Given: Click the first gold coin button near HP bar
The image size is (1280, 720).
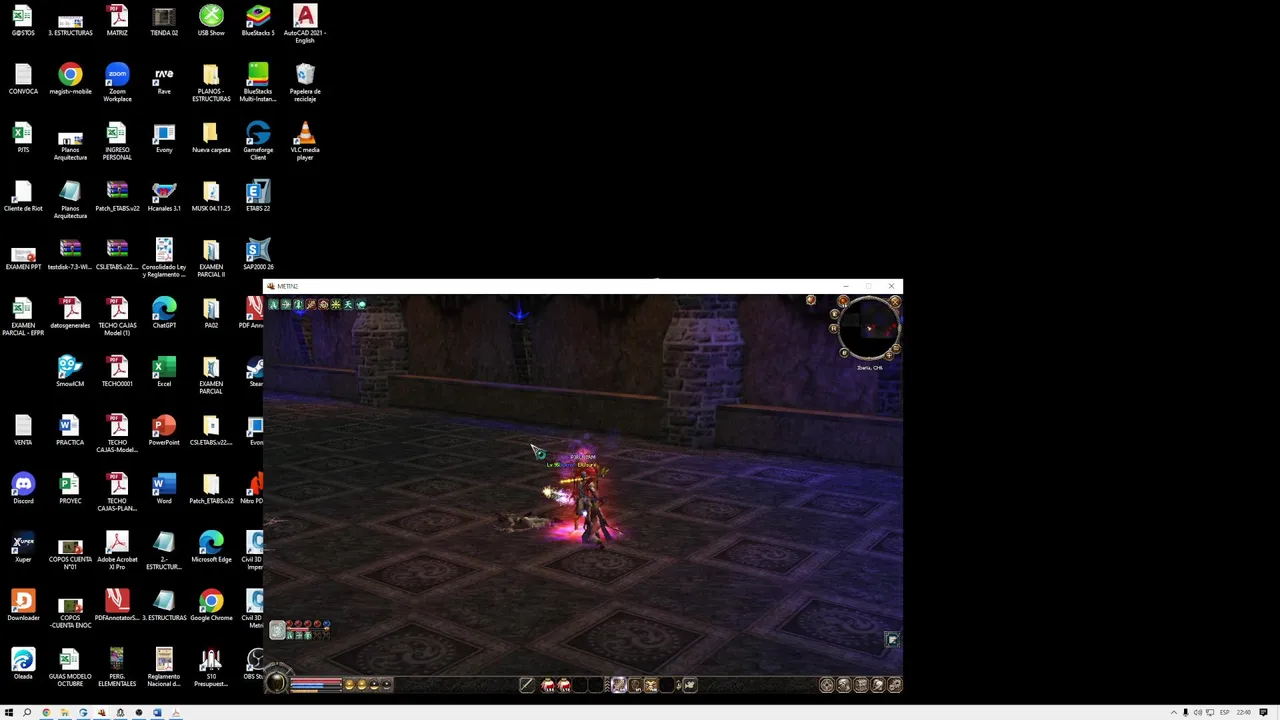Looking at the screenshot, I should click(349, 685).
